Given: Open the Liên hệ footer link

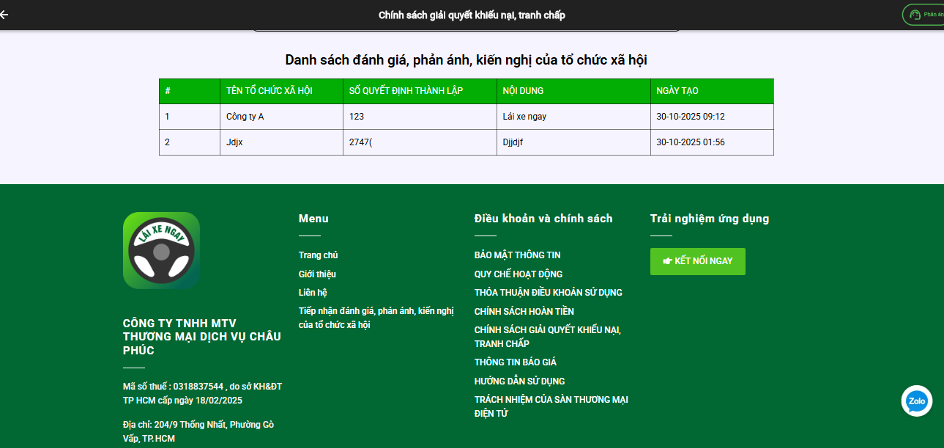Looking at the screenshot, I should tap(313, 293).
